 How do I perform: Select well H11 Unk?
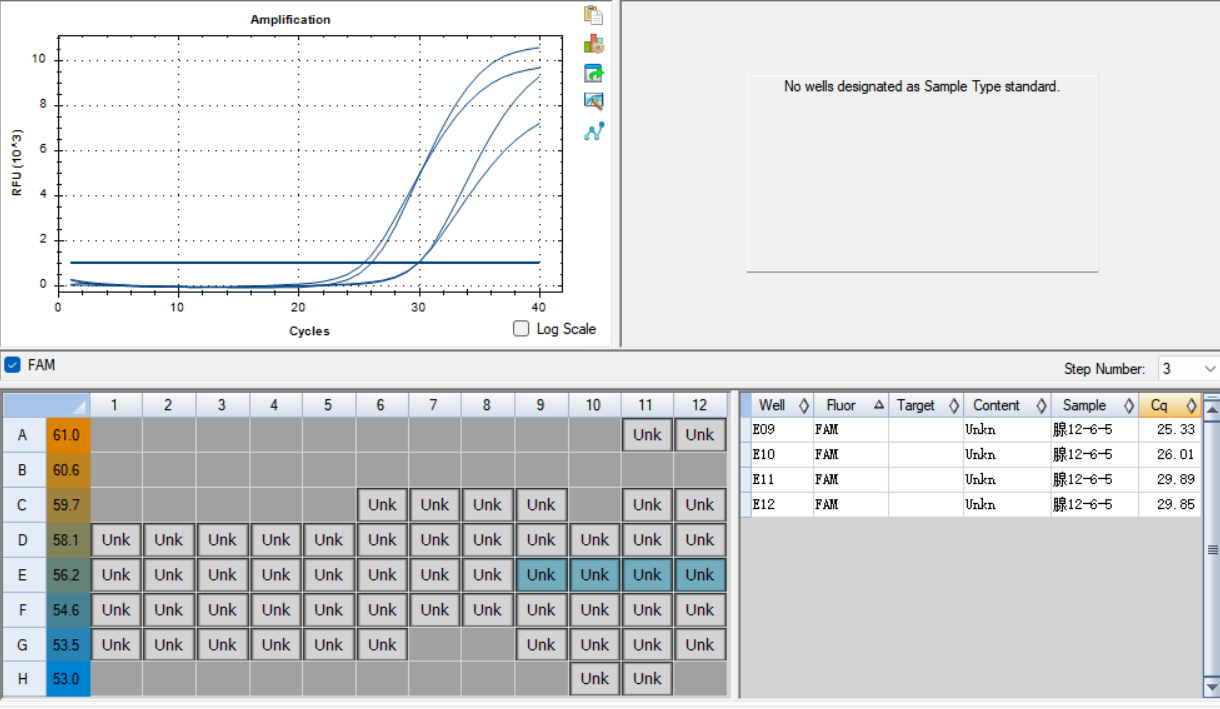pos(647,679)
